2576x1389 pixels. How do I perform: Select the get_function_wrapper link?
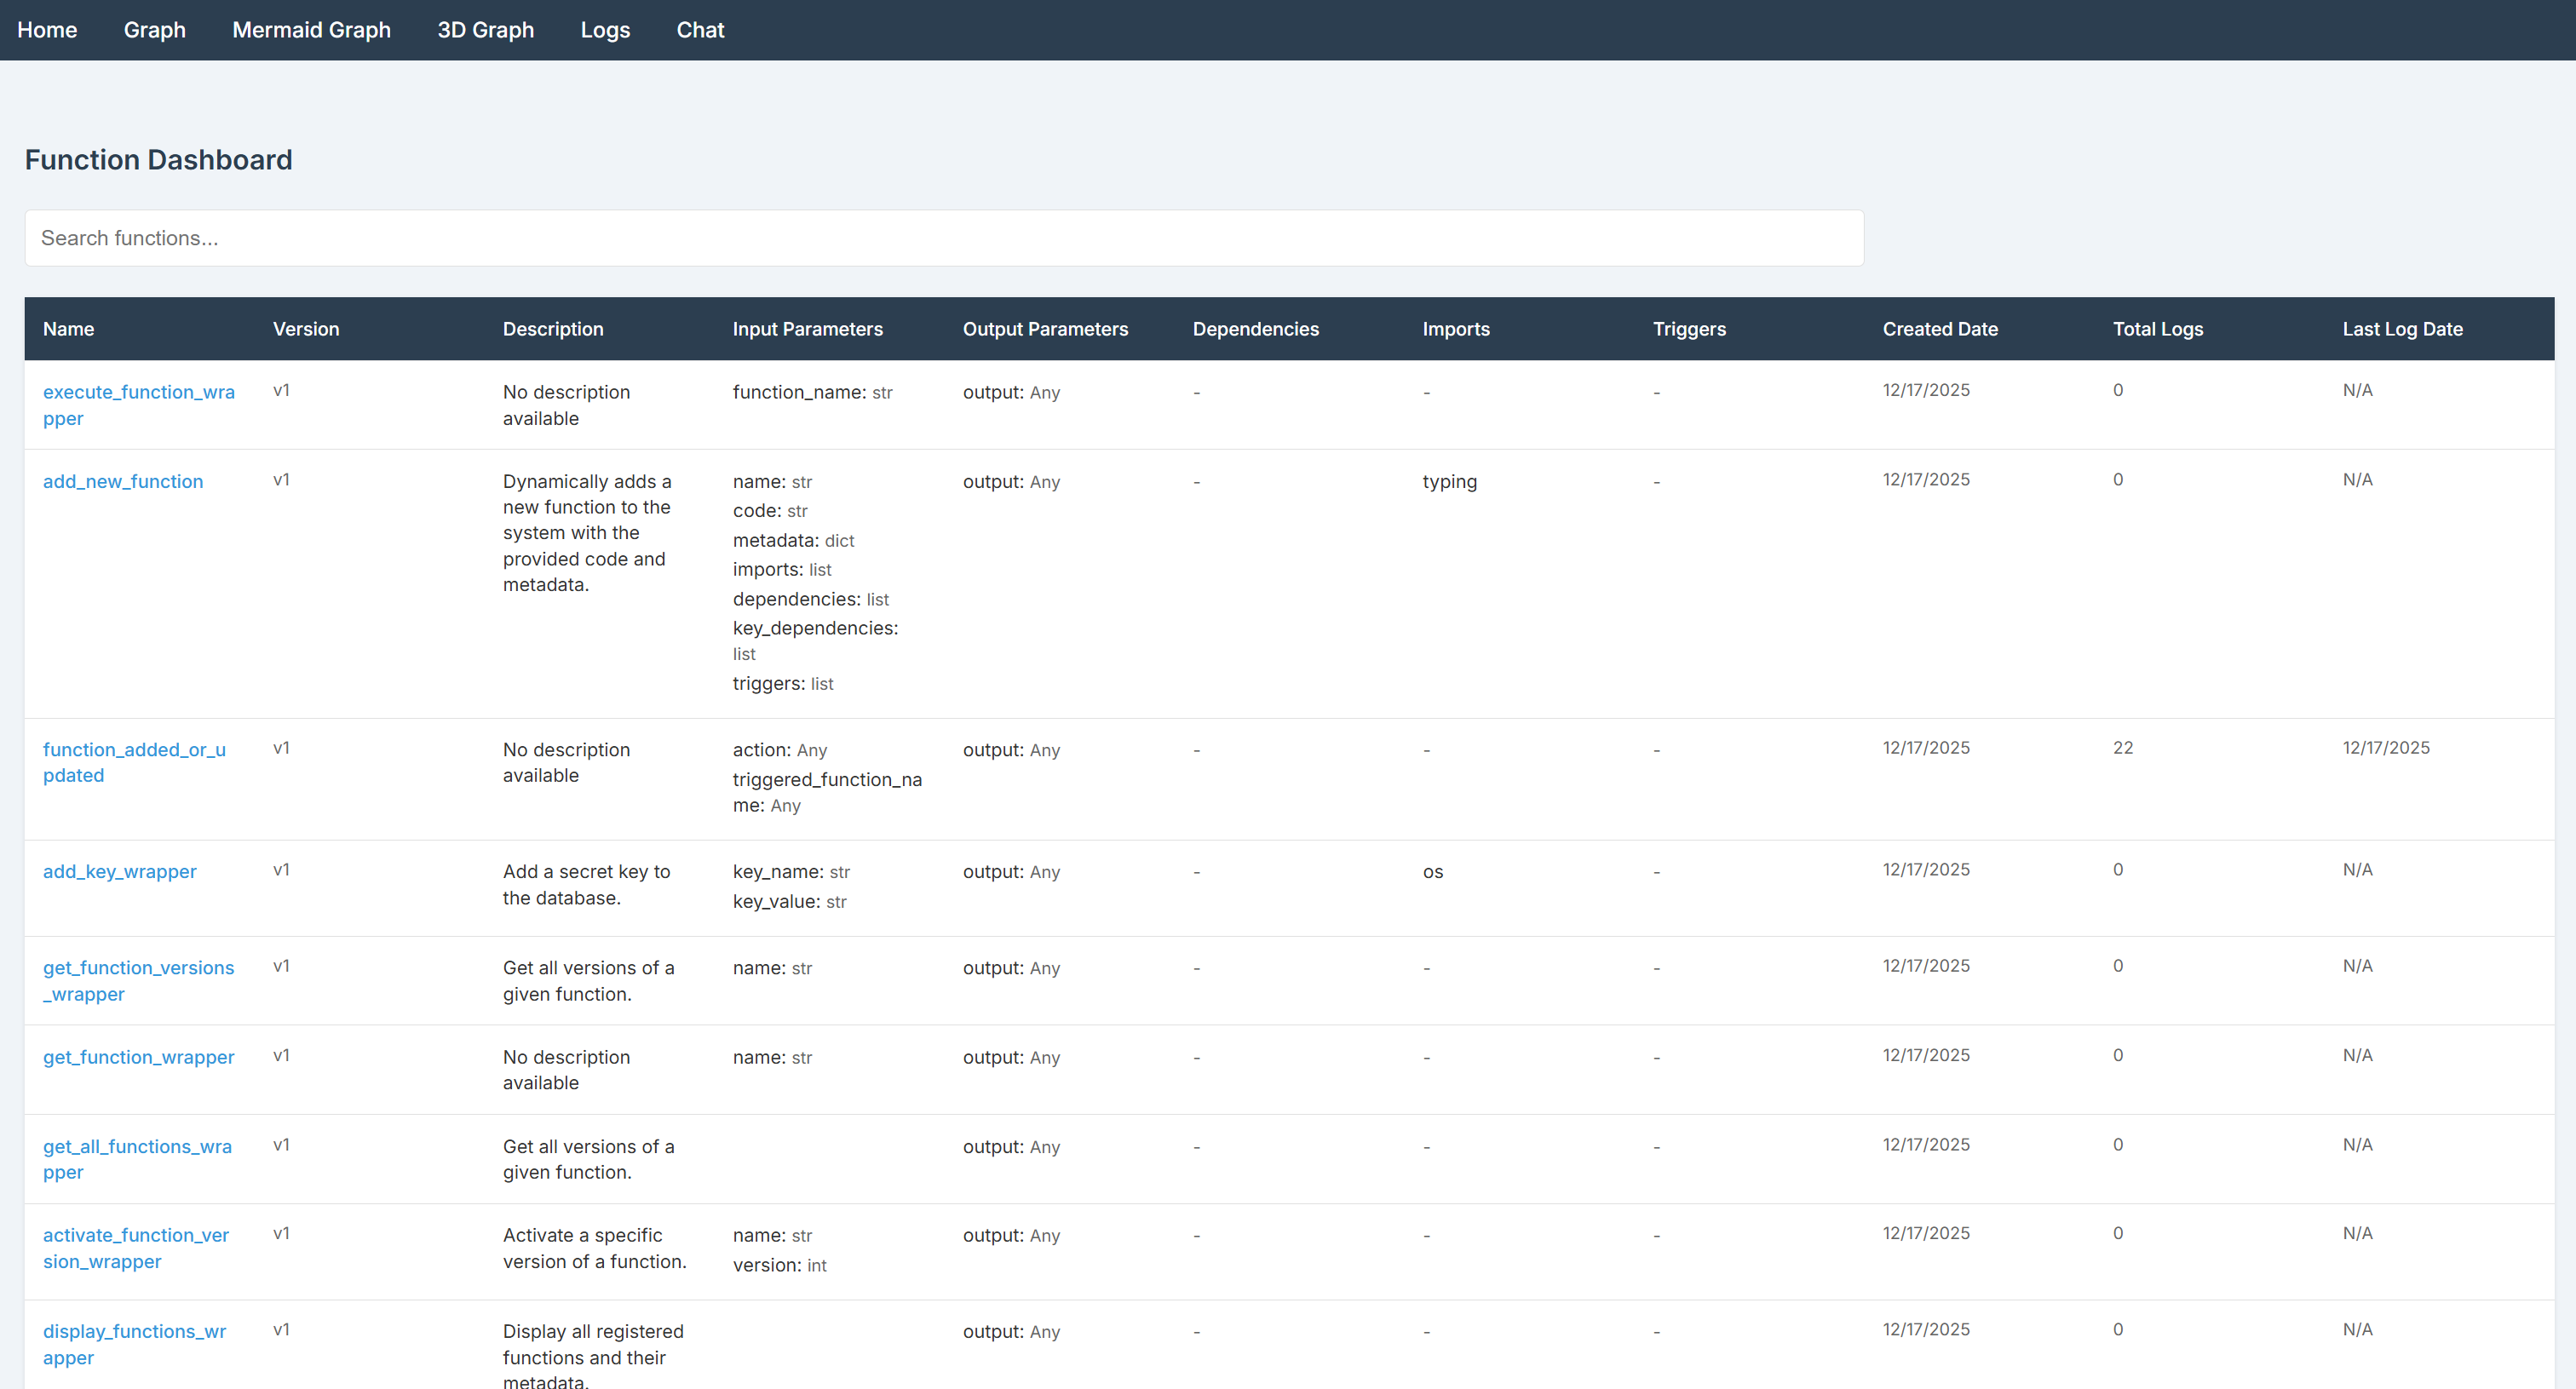[139, 1057]
